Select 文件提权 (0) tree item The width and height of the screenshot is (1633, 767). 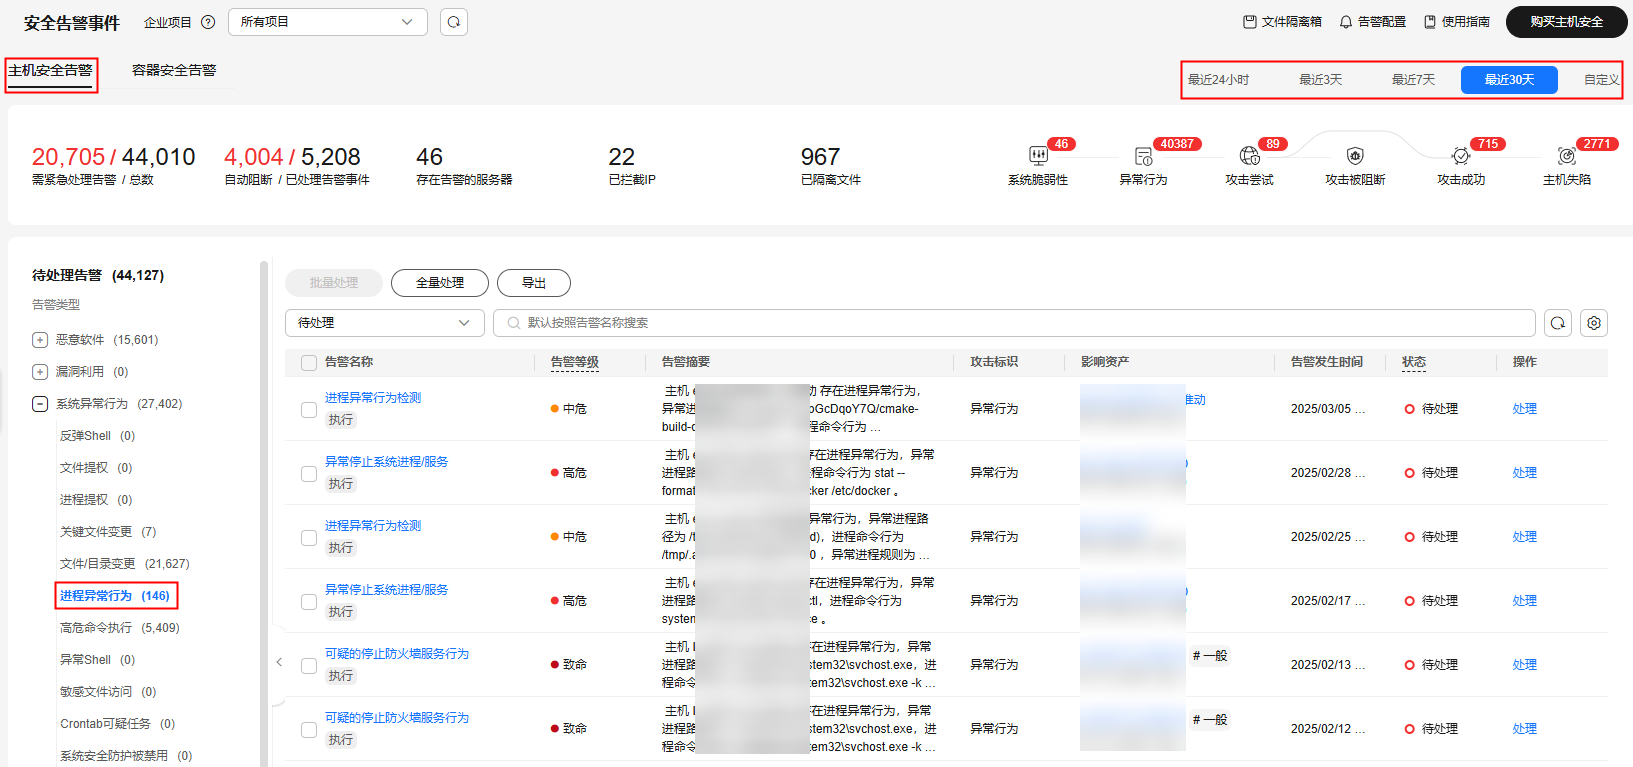(96, 468)
